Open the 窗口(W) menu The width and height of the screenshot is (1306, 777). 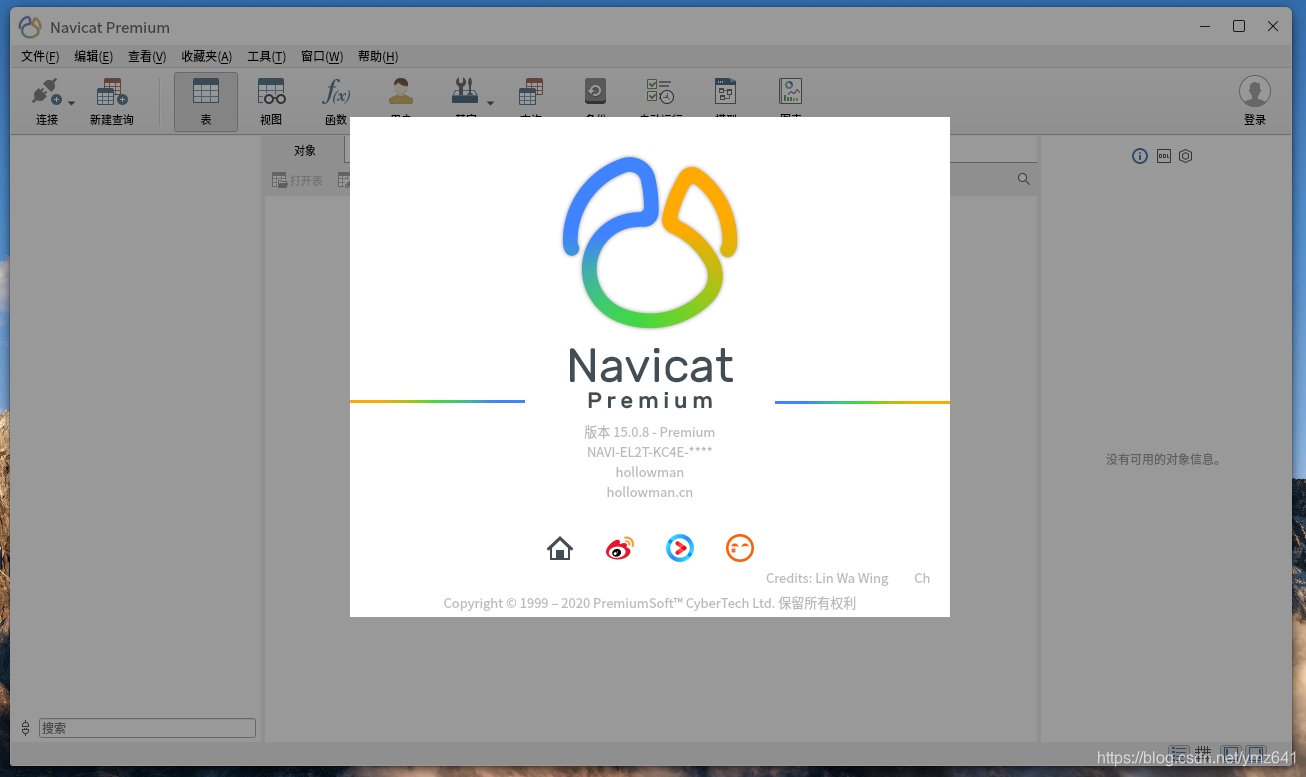(322, 57)
